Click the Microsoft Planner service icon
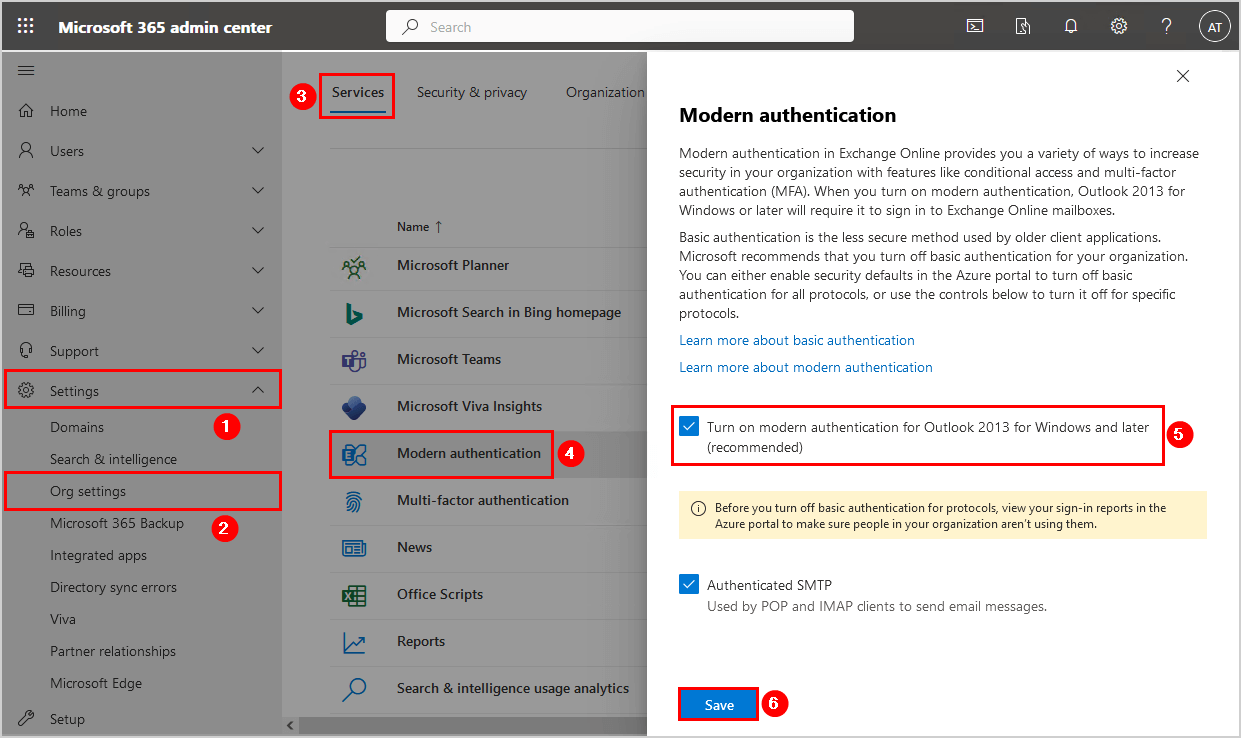1241x738 pixels. pyautogui.click(x=354, y=266)
